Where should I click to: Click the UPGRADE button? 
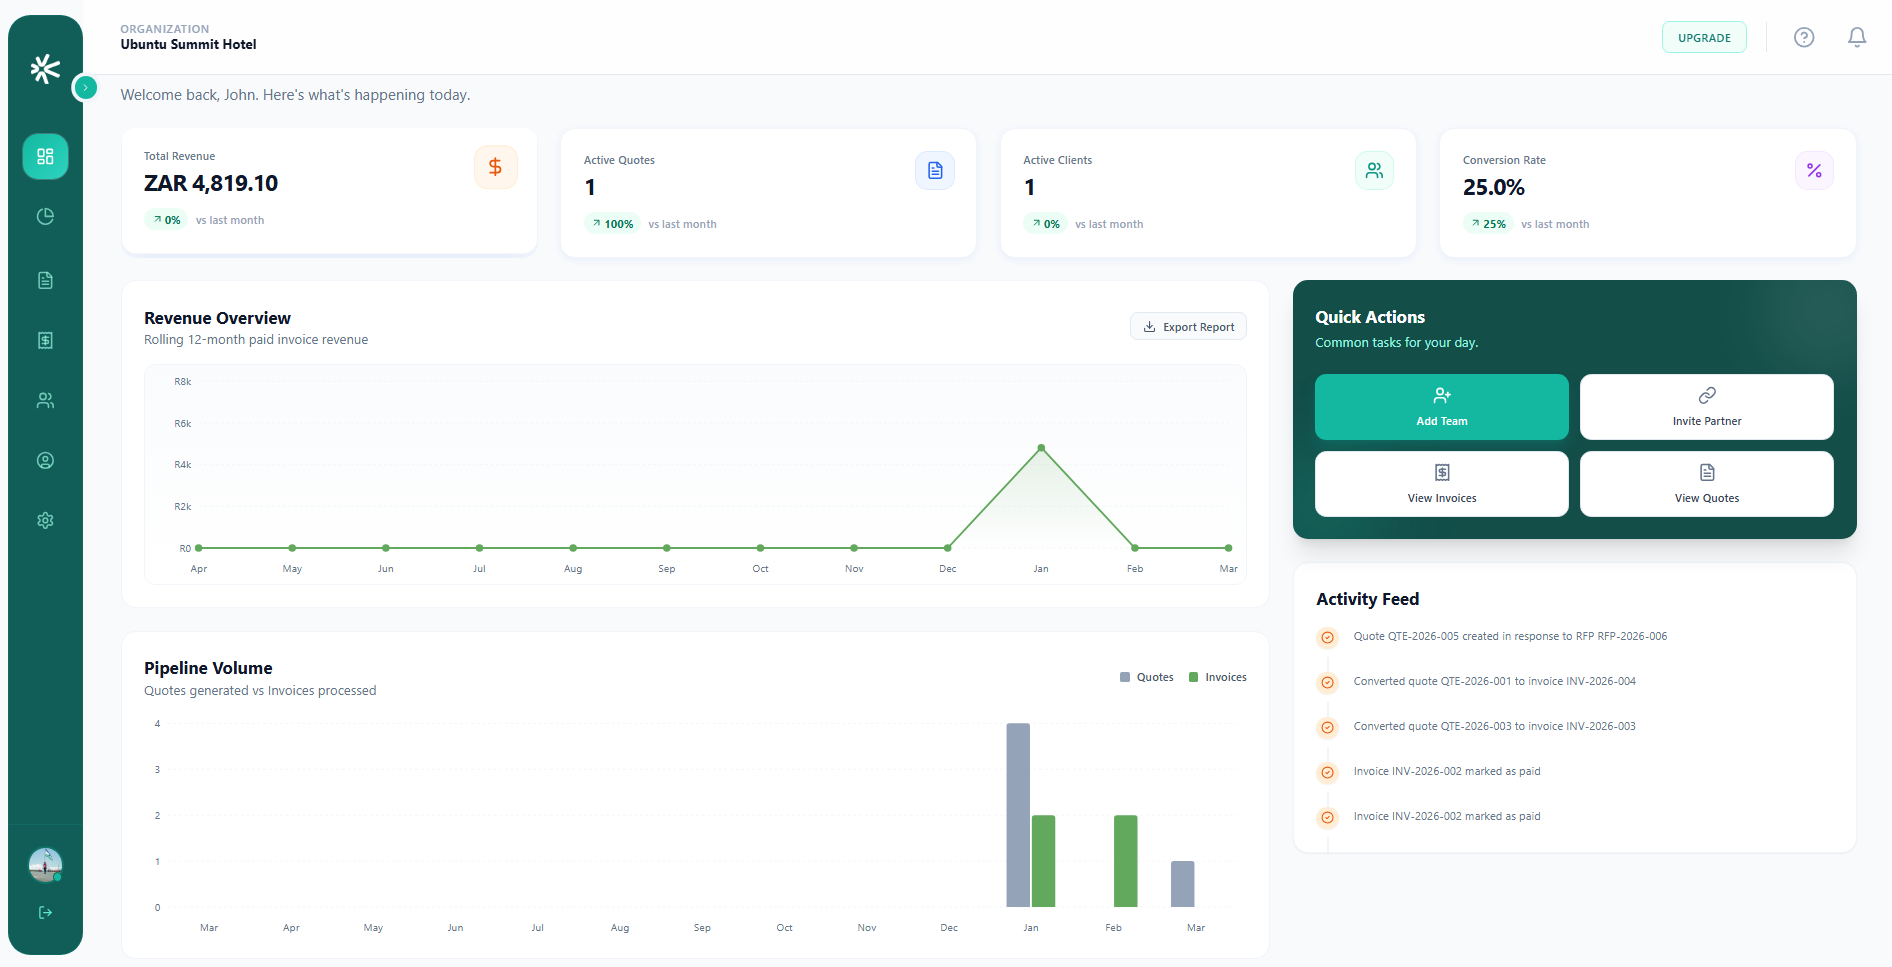[x=1704, y=37]
